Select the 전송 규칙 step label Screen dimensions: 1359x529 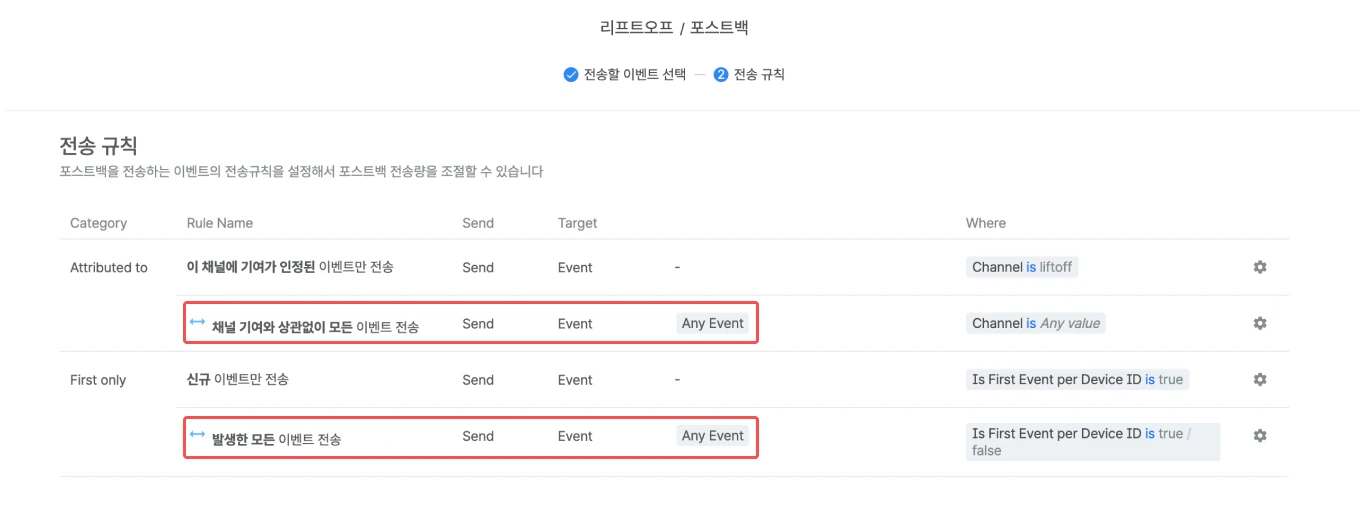(x=759, y=74)
